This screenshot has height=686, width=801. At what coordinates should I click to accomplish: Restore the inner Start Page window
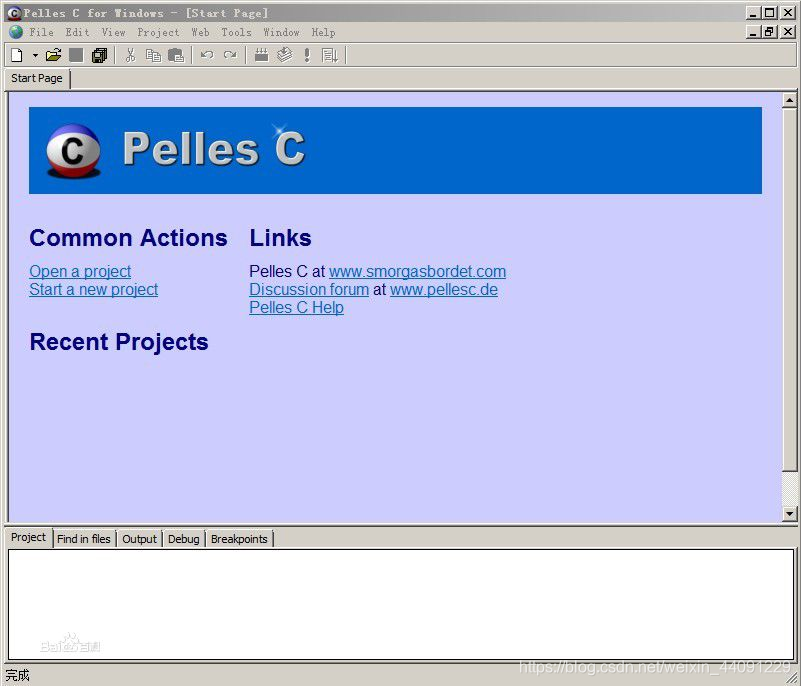[x=769, y=32]
